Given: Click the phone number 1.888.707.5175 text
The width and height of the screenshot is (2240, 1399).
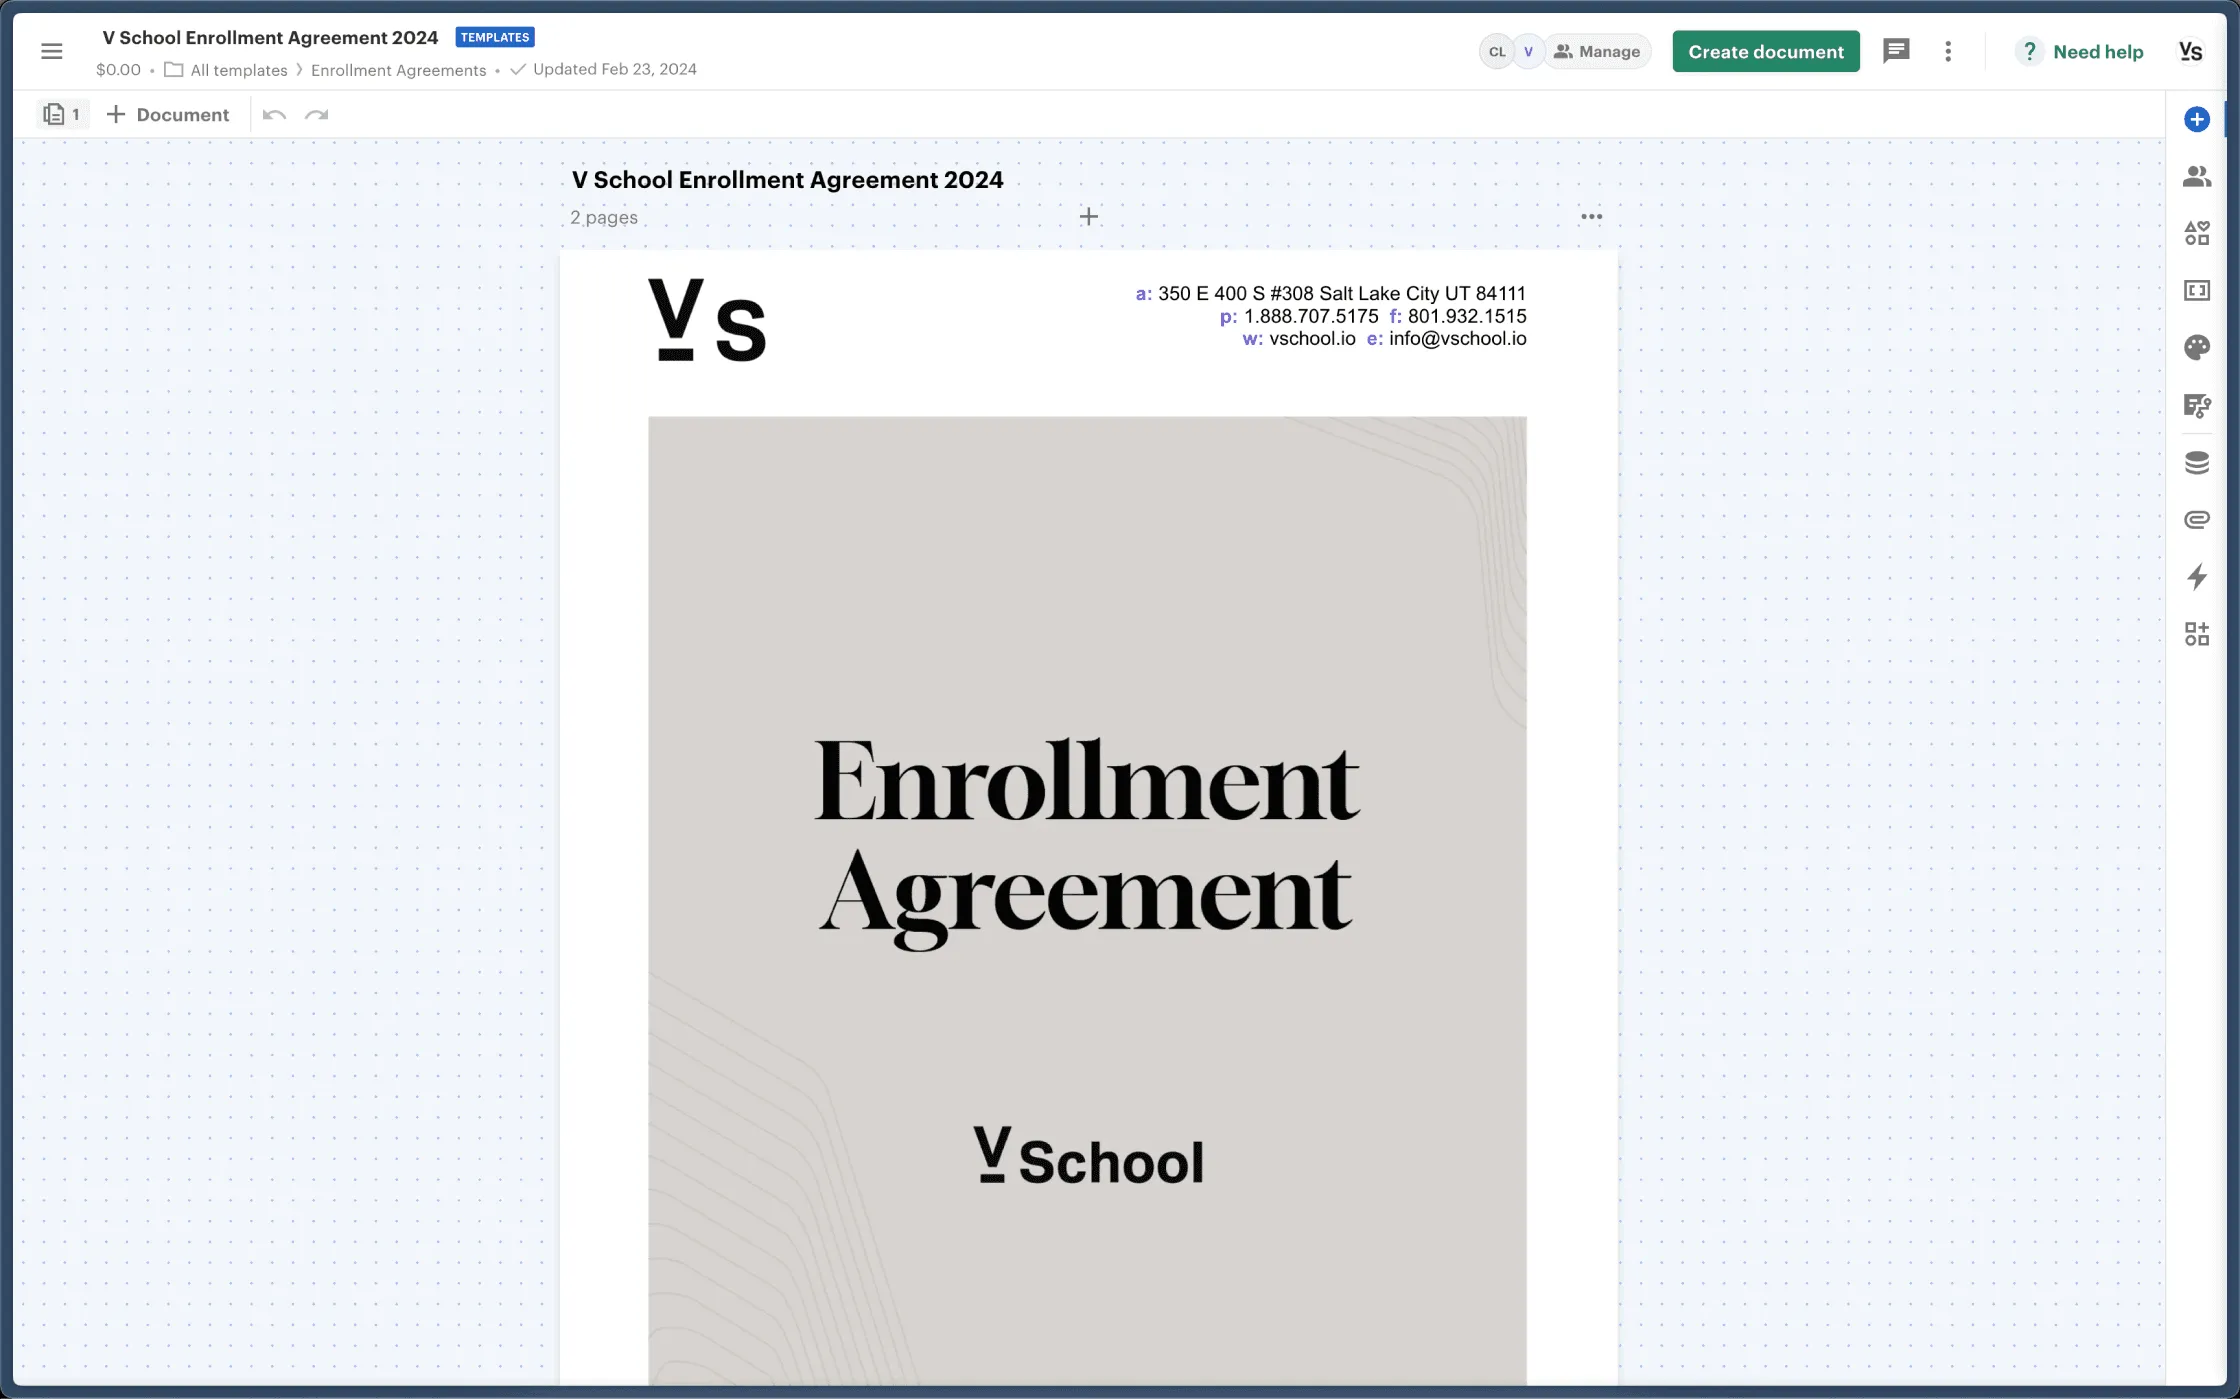Looking at the screenshot, I should click(x=1311, y=316).
